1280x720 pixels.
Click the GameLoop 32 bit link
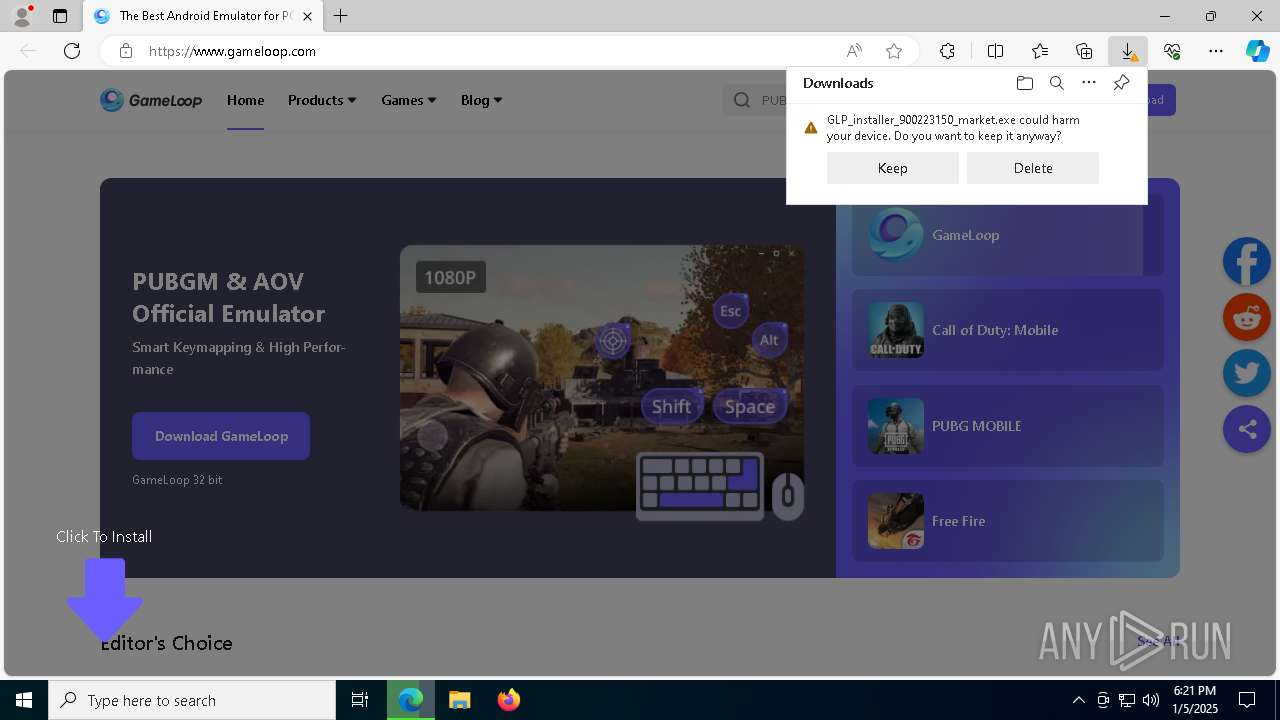pyautogui.click(x=177, y=480)
